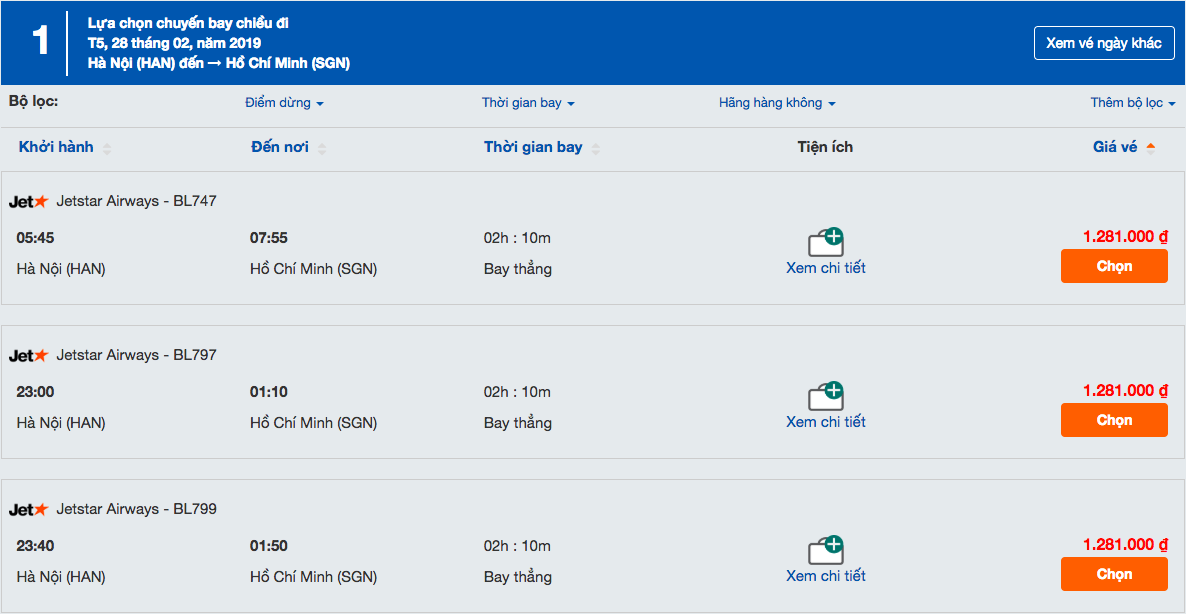Sort flights by Khởi hành column label
The image size is (1186, 614).
56,147
